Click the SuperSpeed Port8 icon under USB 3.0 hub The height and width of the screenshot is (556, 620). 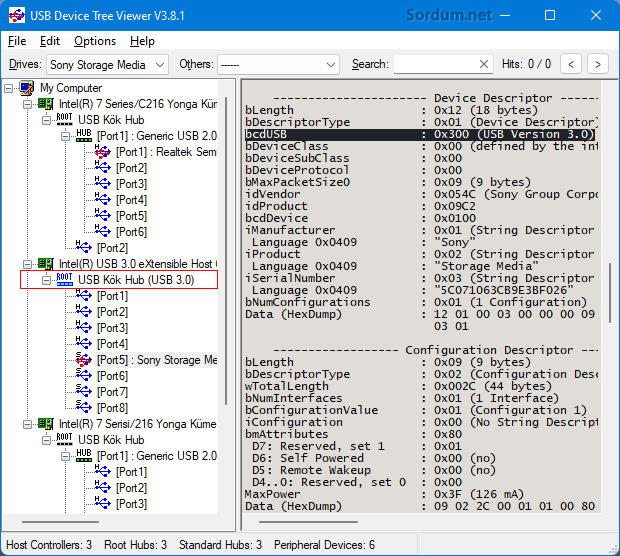point(84,408)
